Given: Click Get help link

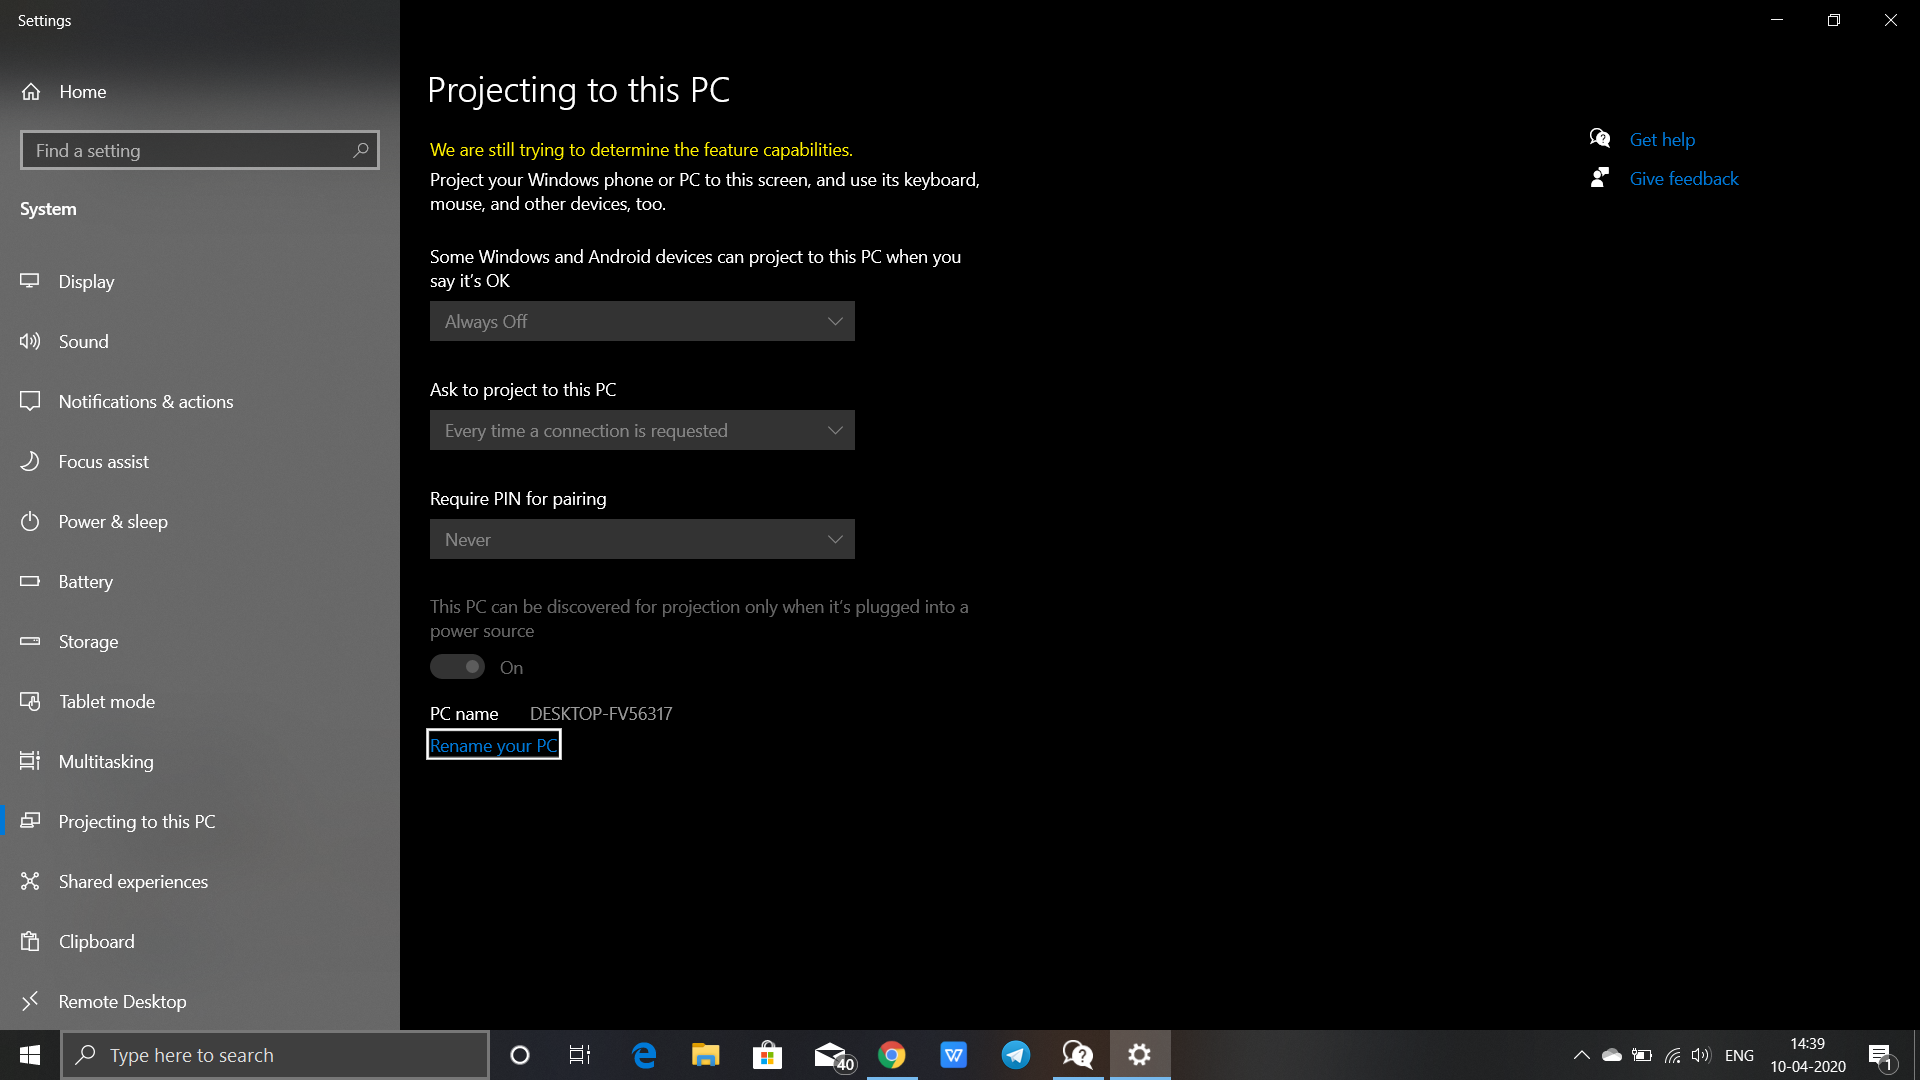Looking at the screenshot, I should click(x=1660, y=138).
